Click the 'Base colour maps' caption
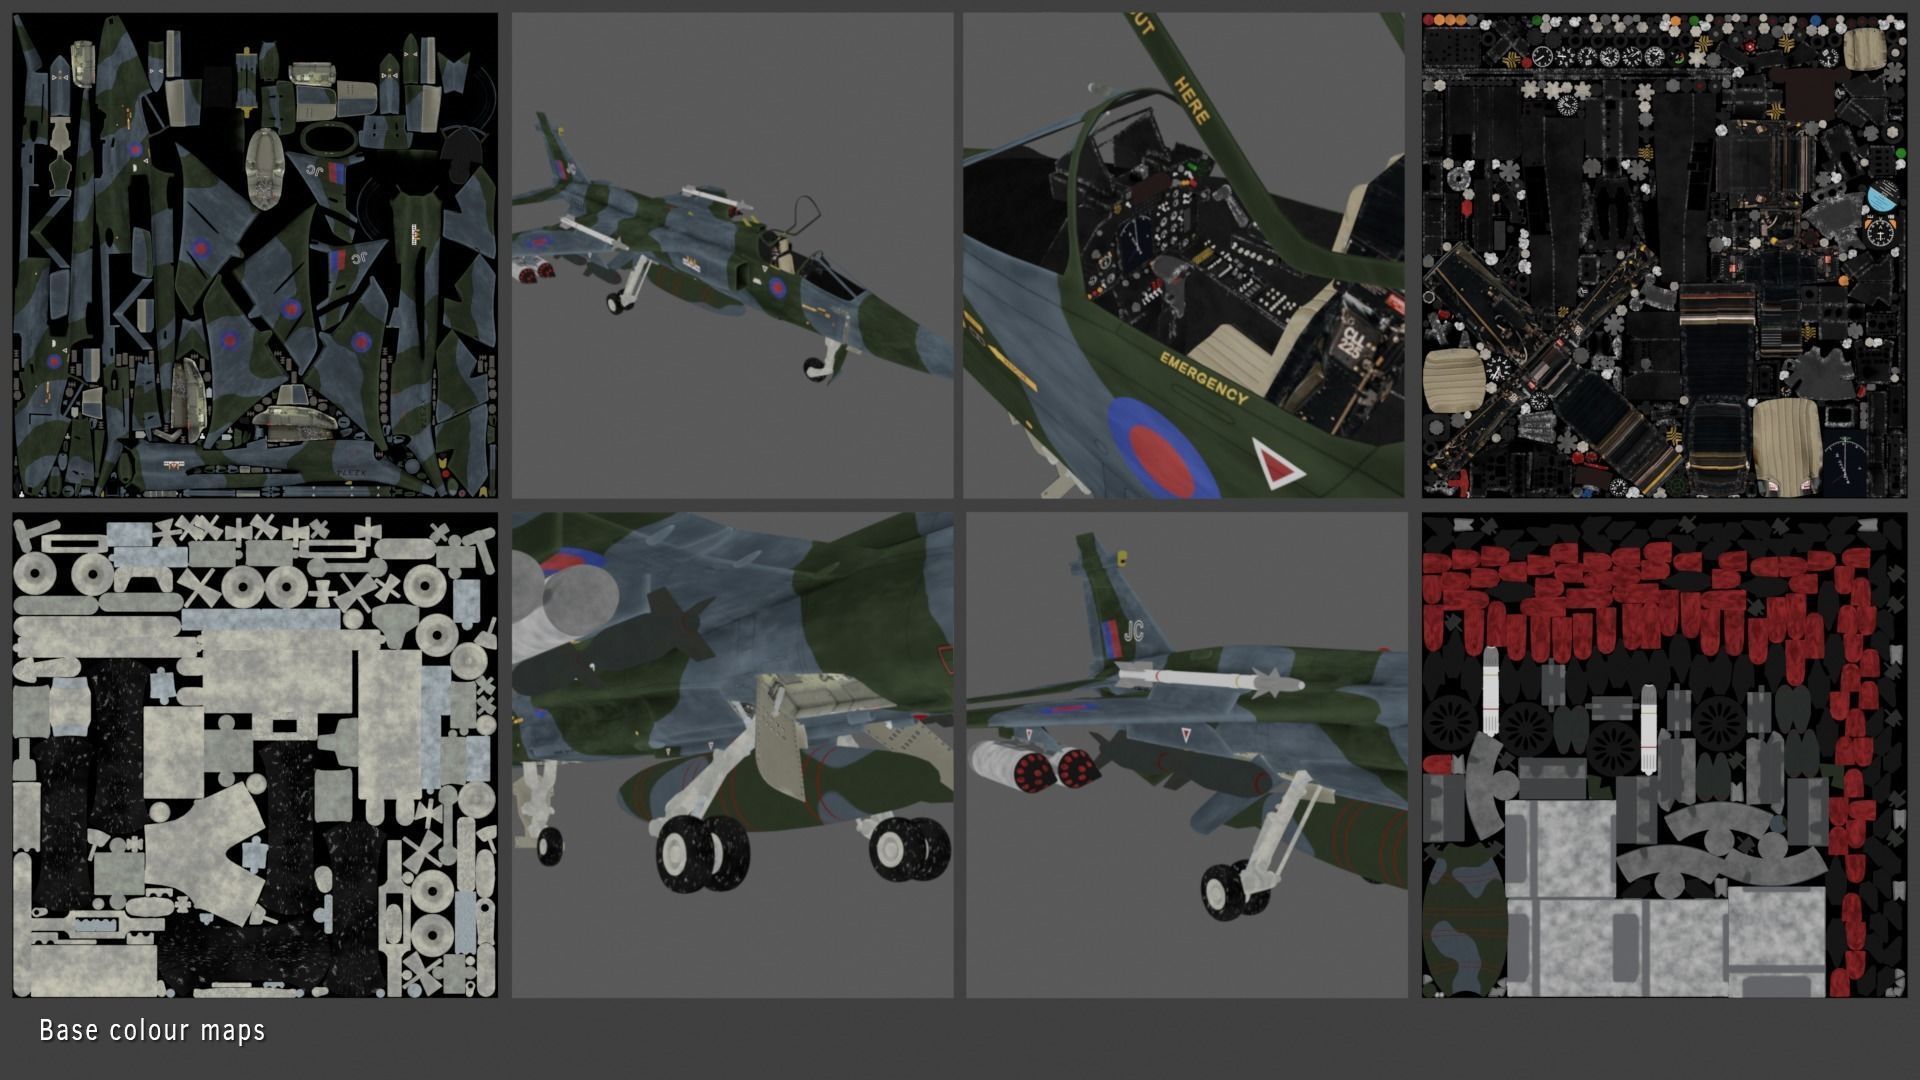This screenshot has width=1920, height=1080. click(152, 1030)
